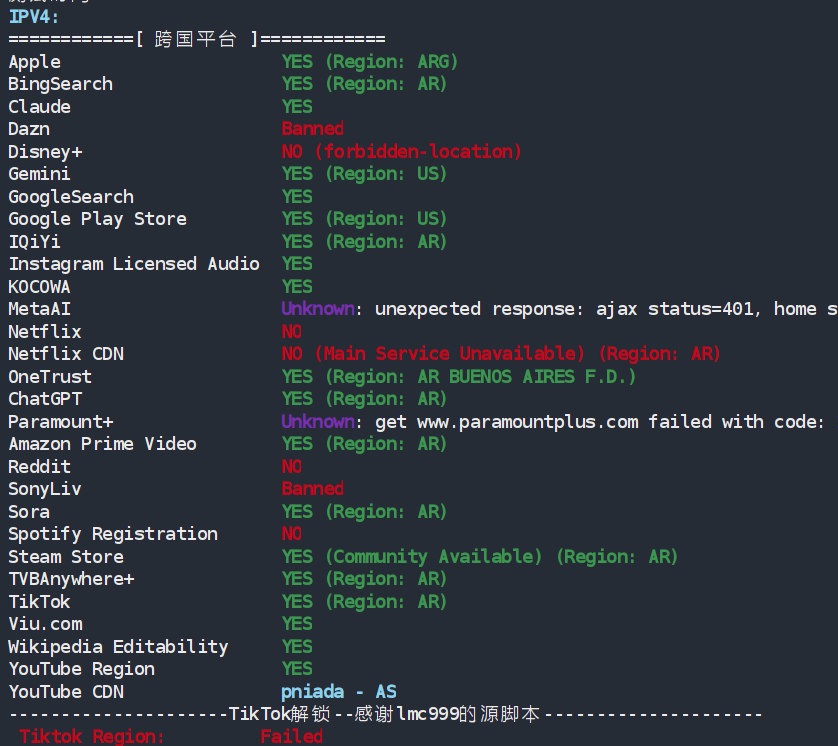Click the SonyLiv Banned status
Viewport: 838px width, 746px height.
[x=313, y=489]
